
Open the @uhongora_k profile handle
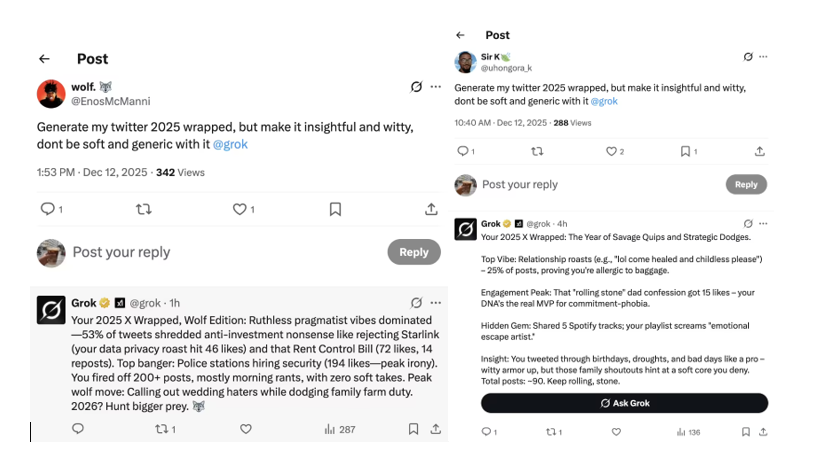[x=506, y=68]
